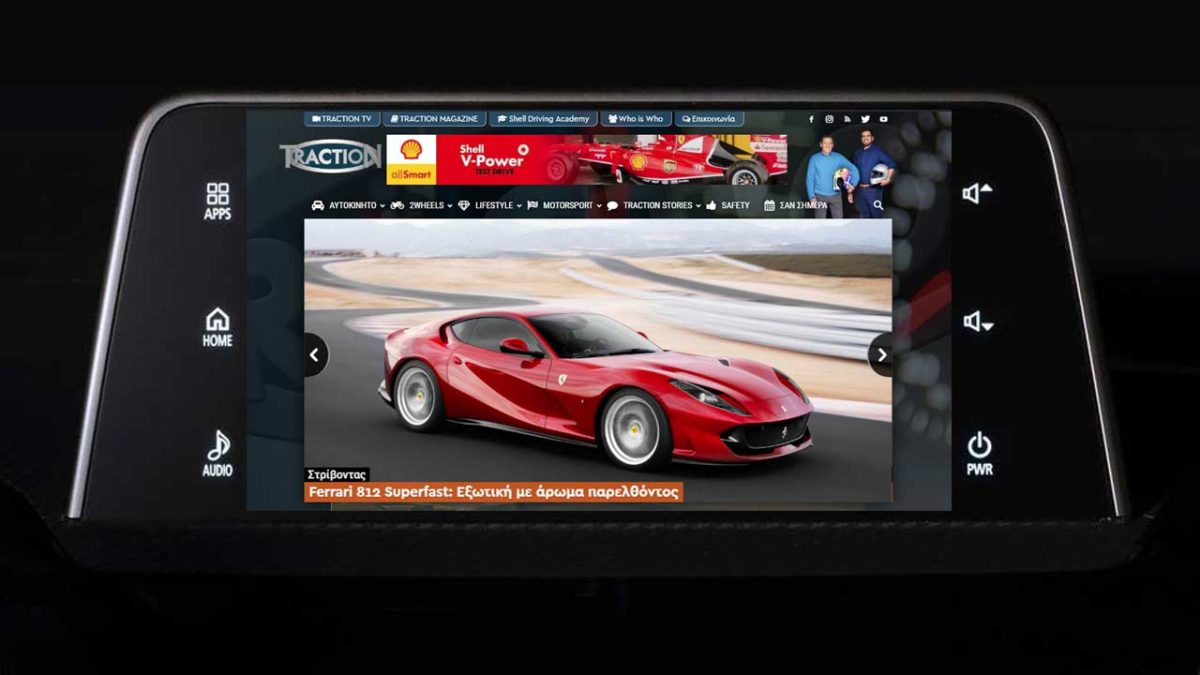Open the ΣΑΝ ΣΗΜΕΡΑ menu item

click(796, 206)
